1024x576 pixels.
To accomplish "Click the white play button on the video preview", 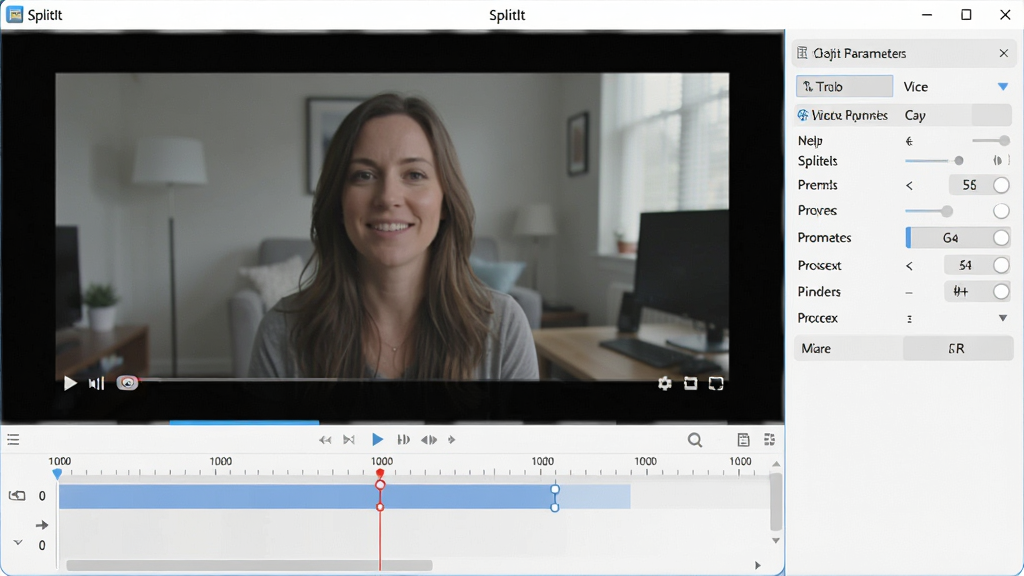I will (70, 383).
